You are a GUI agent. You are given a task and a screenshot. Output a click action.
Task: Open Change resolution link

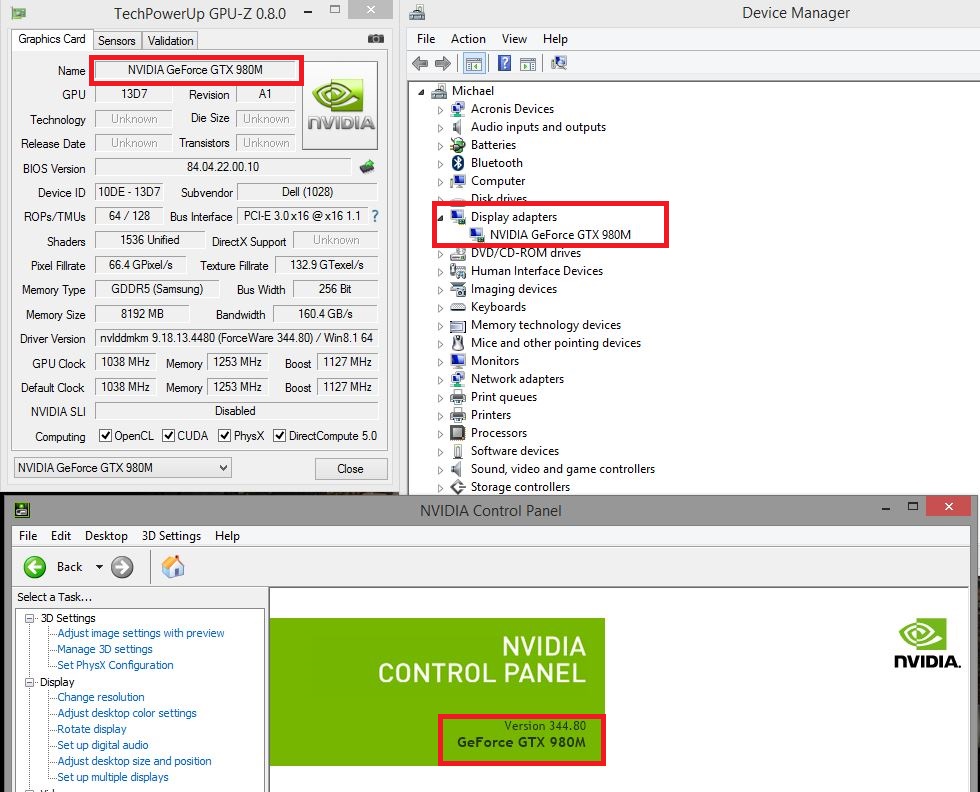click(x=101, y=697)
